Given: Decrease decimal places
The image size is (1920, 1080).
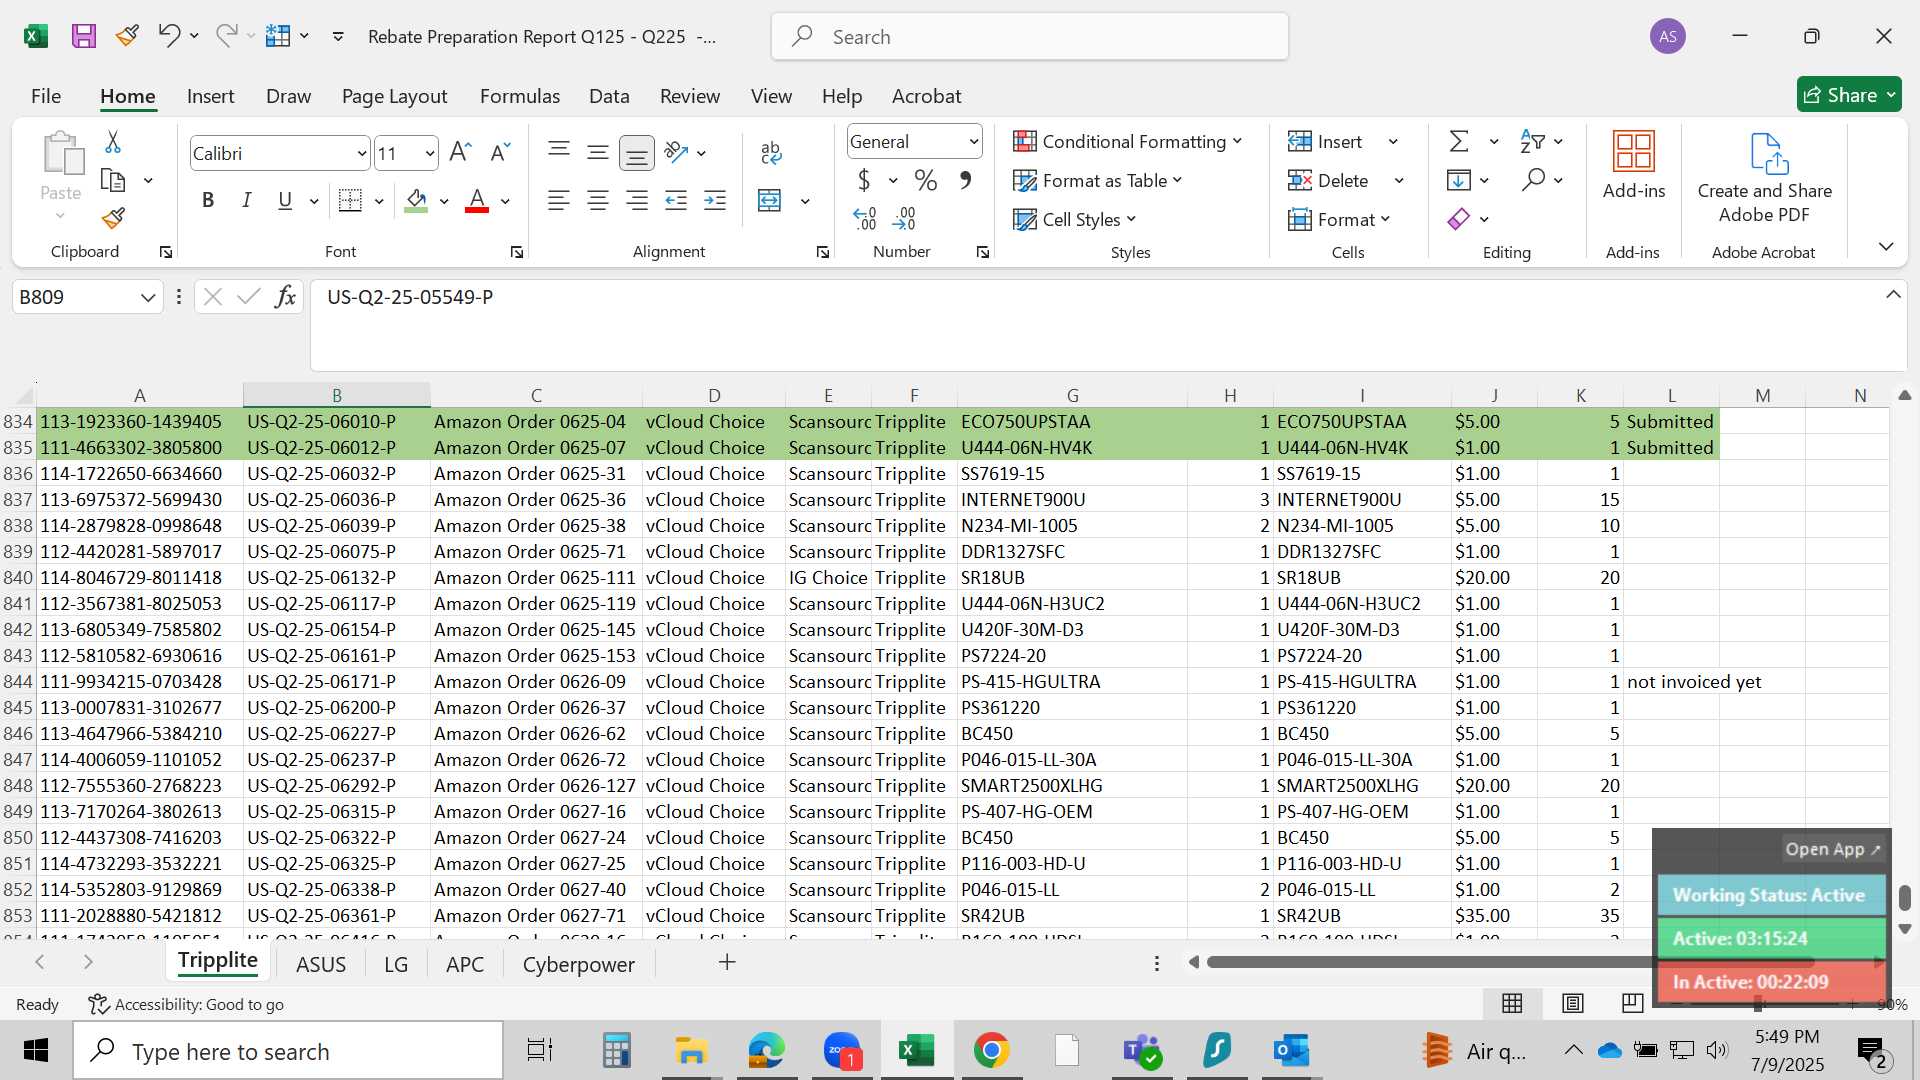Looking at the screenshot, I should pyautogui.click(x=904, y=218).
